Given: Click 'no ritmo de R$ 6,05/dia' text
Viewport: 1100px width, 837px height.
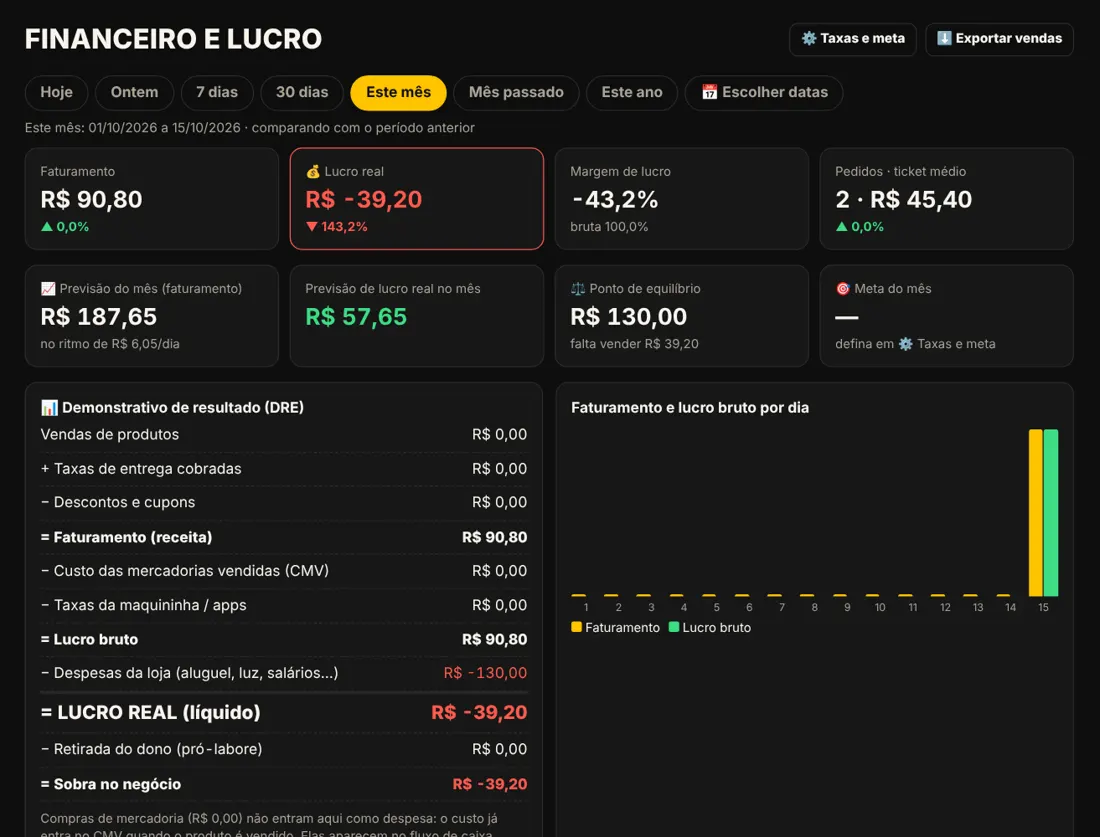Looking at the screenshot, I should (110, 344).
